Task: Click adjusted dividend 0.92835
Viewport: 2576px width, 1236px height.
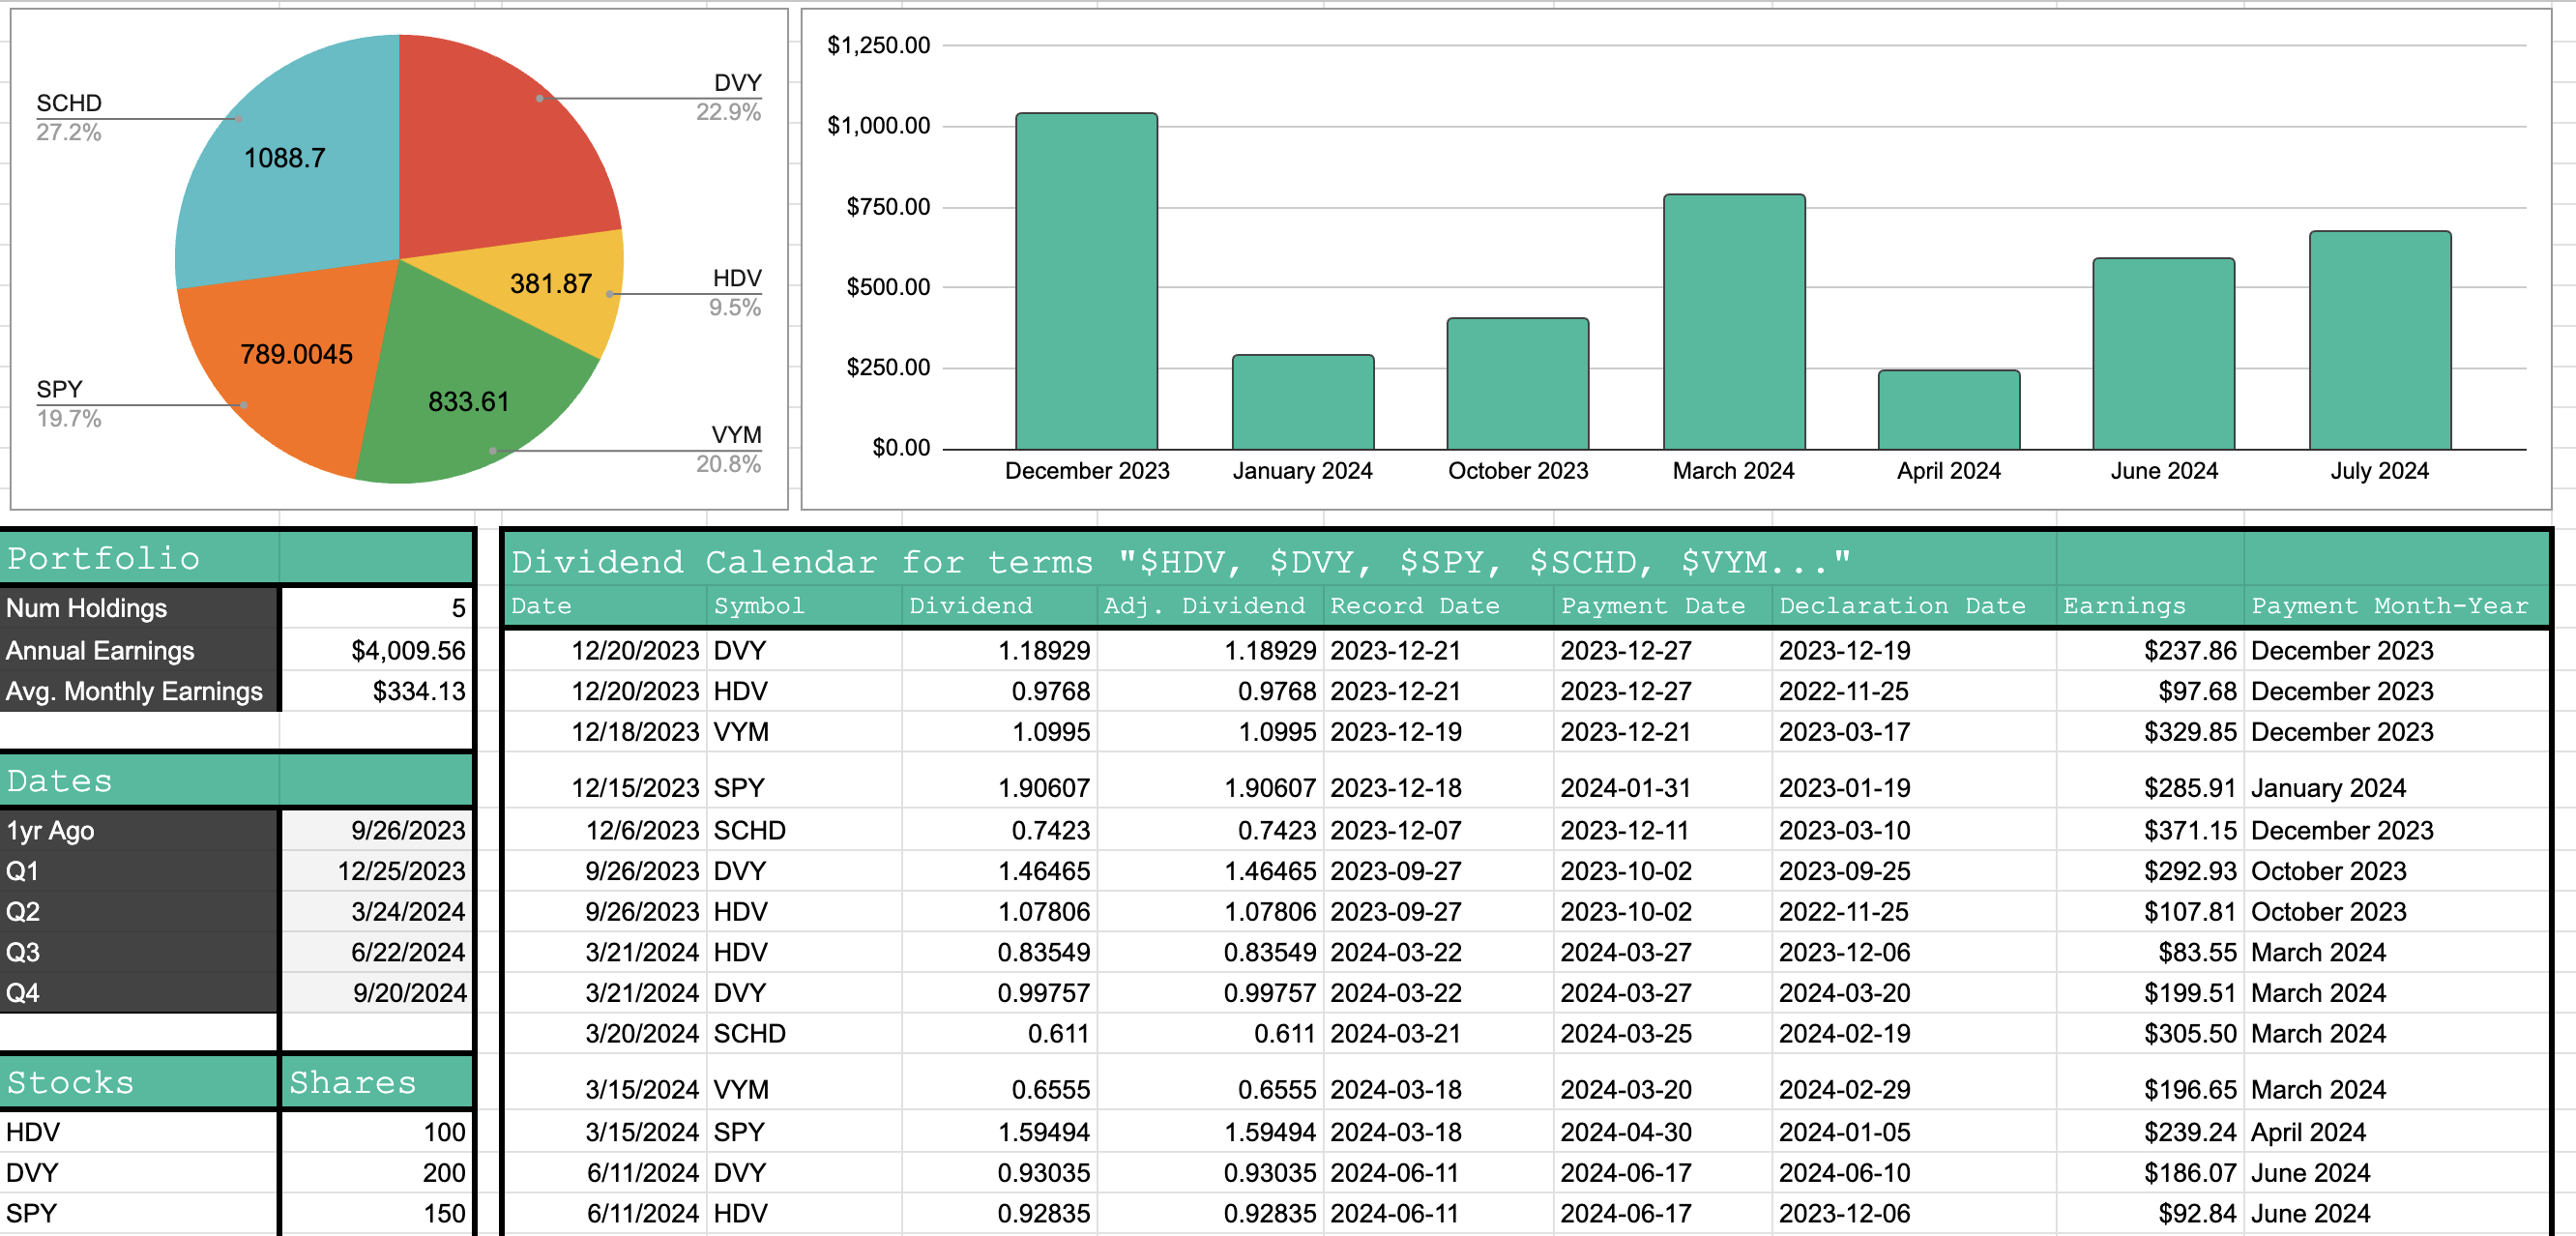Action: (x=1210, y=1213)
